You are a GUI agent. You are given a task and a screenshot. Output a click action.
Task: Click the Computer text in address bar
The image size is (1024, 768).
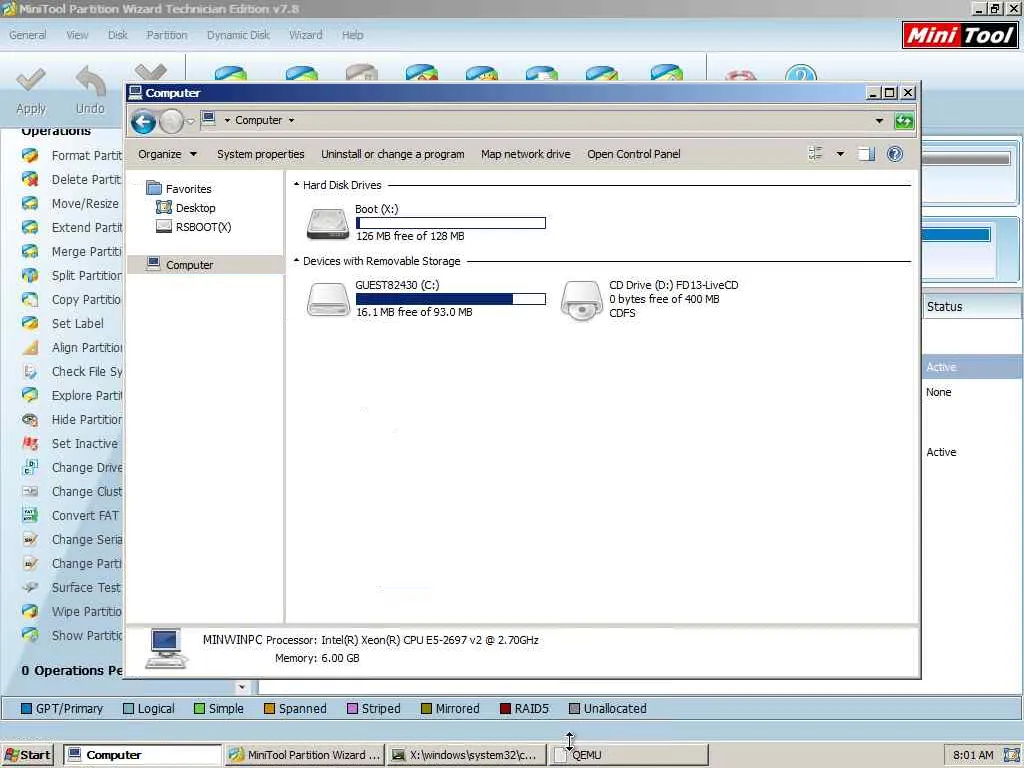point(259,121)
